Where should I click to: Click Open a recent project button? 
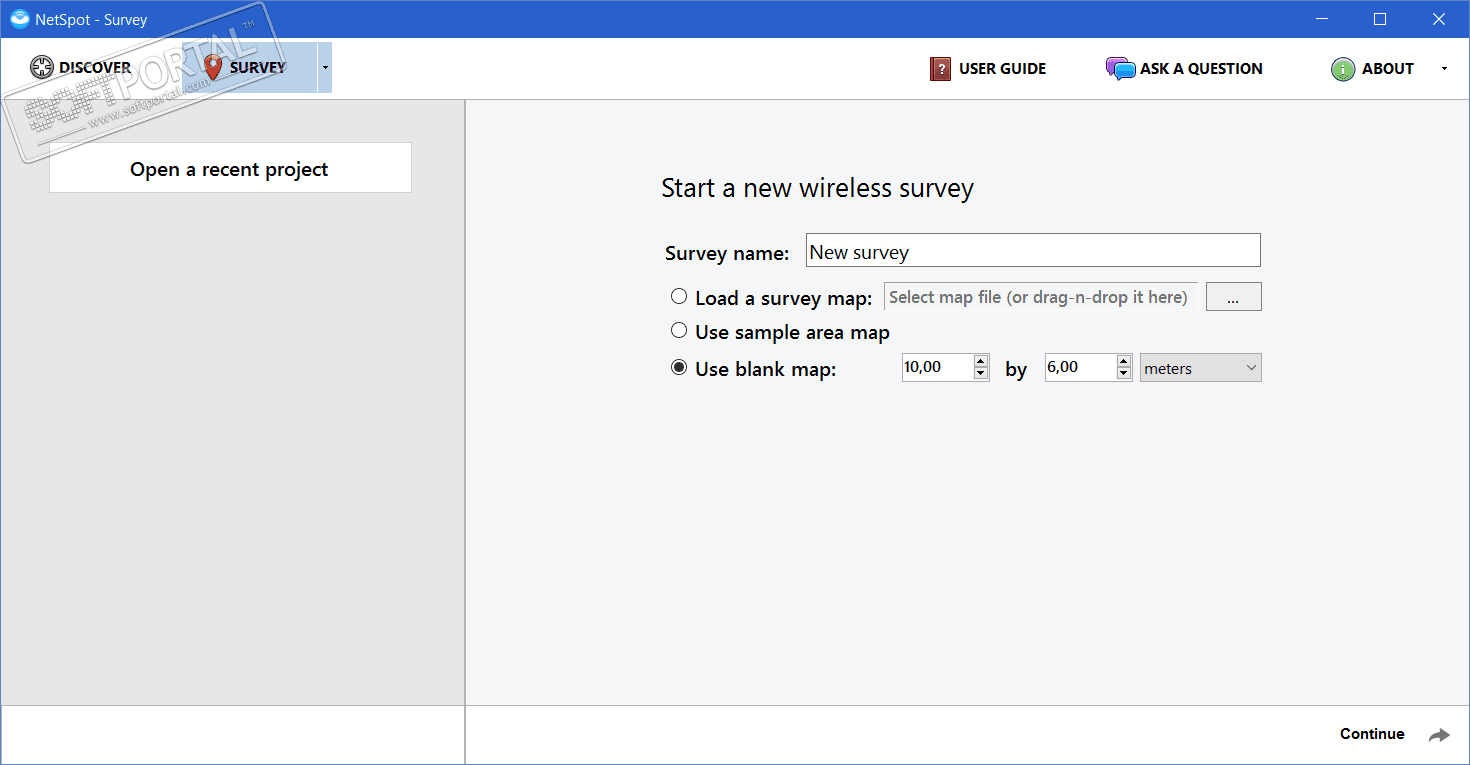tap(230, 168)
